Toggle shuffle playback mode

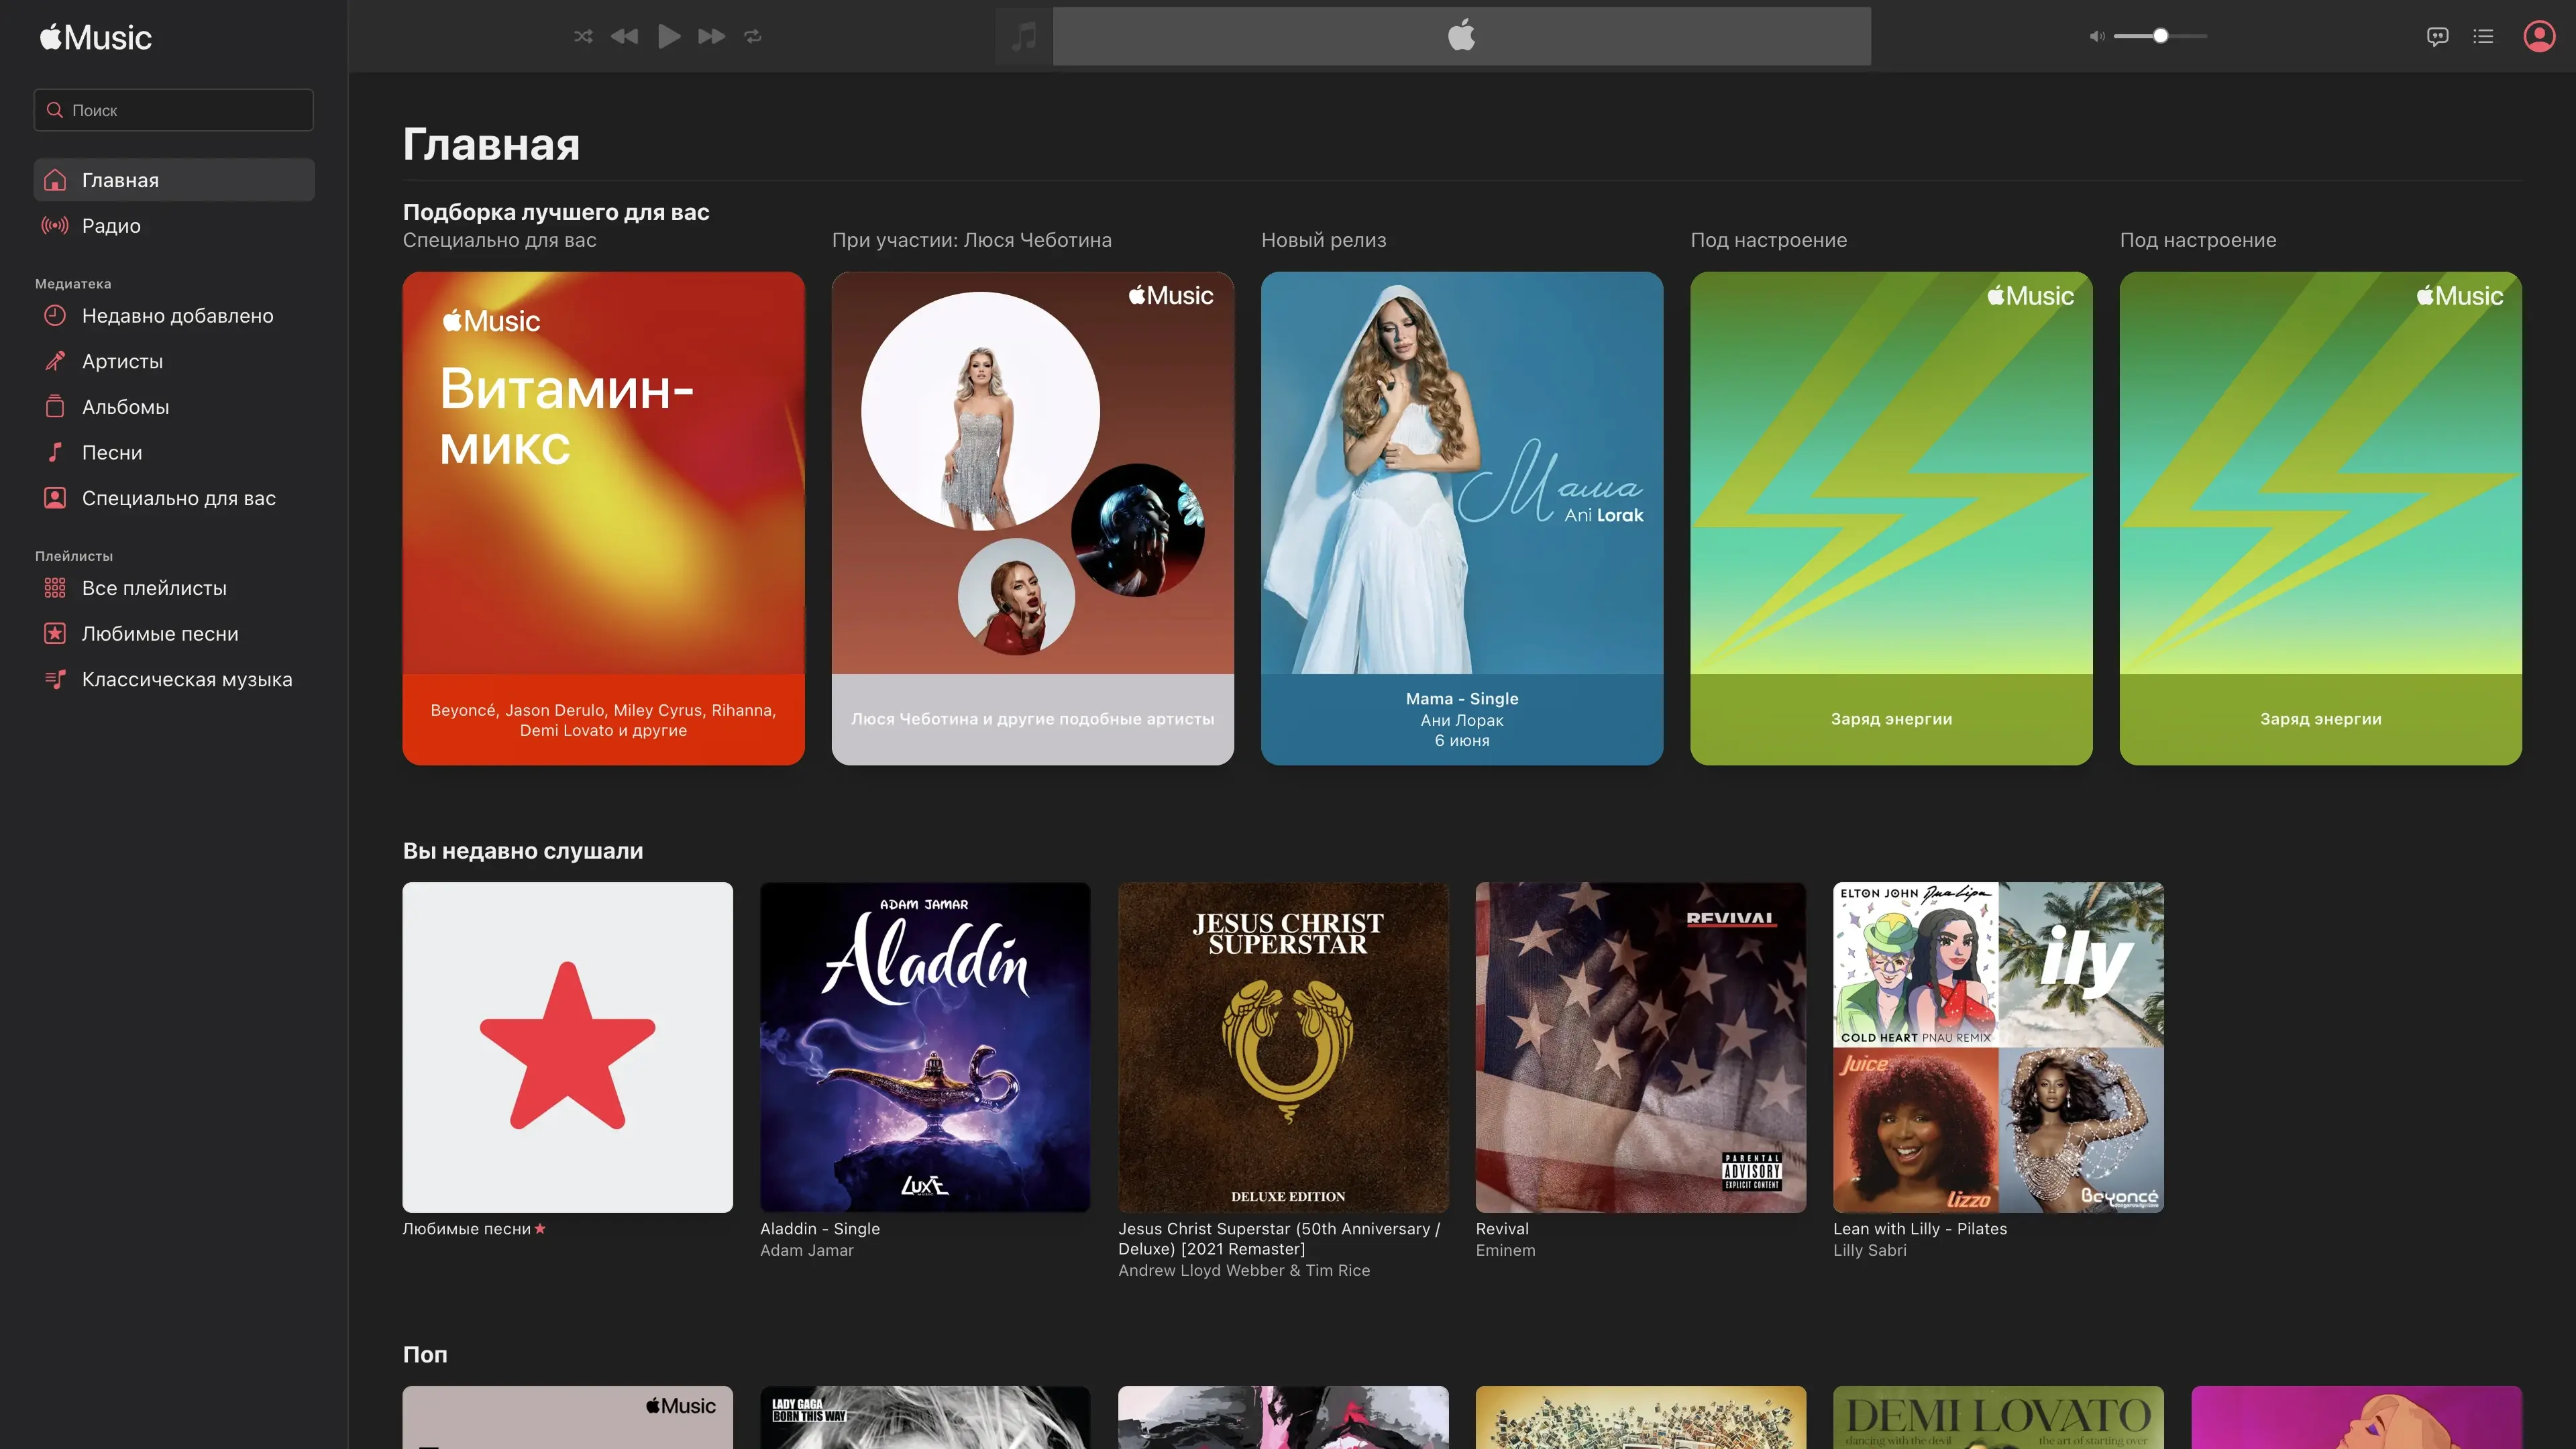pyautogui.click(x=583, y=37)
